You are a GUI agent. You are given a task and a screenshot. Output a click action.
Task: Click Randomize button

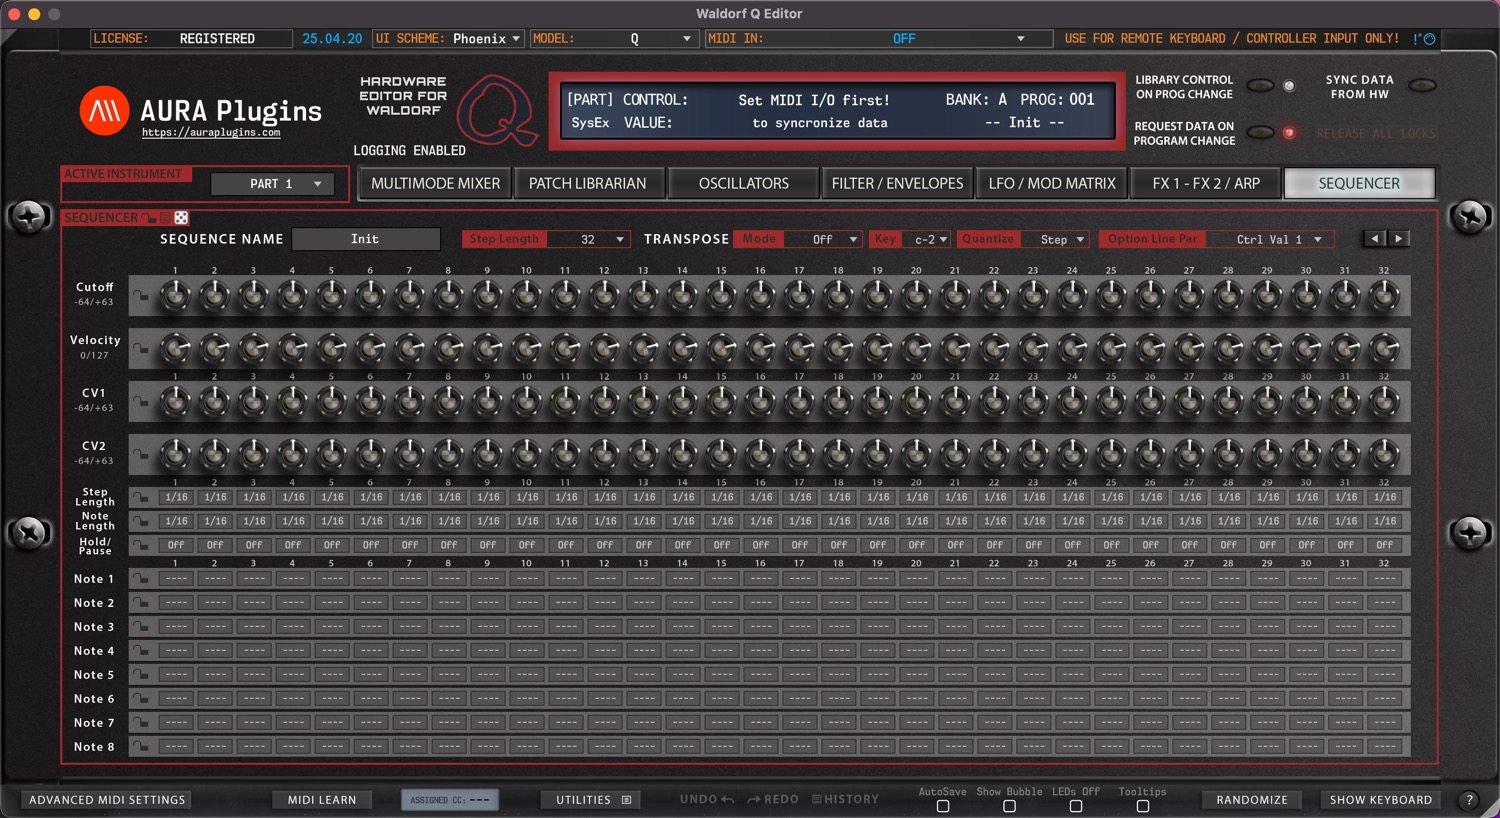coord(1252,800)
